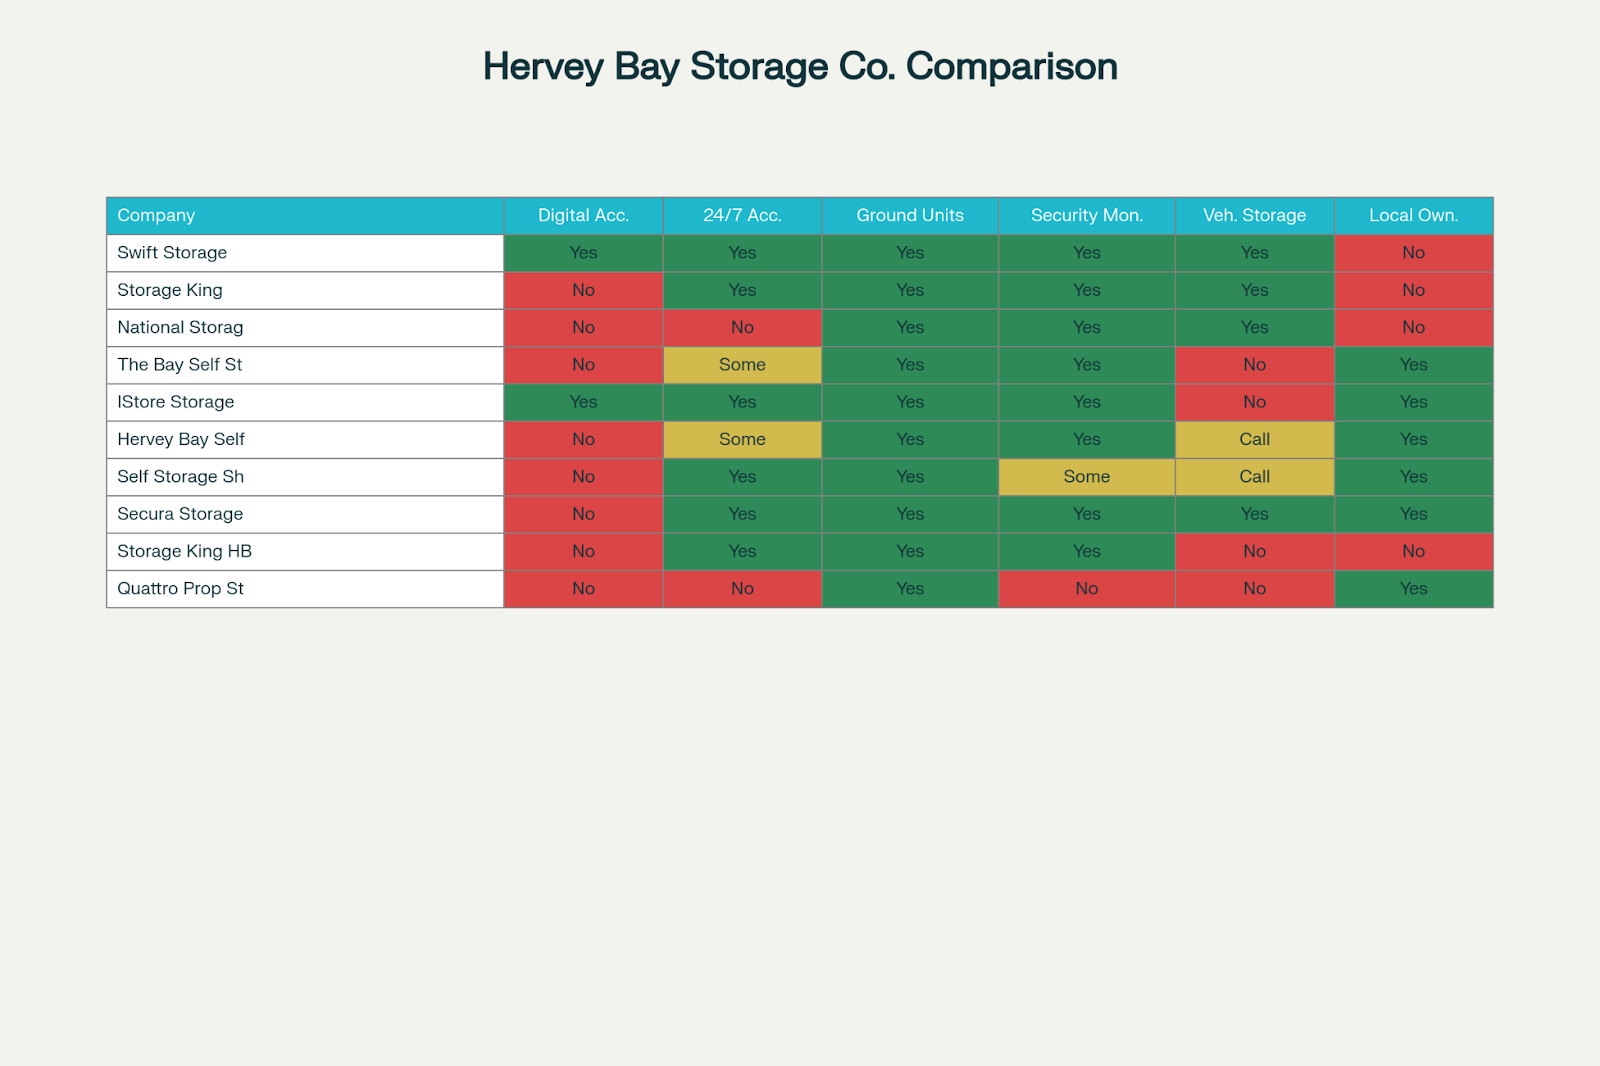Click the Security Mon. column header
1600x1066 pixels.
coord(1086,215)
